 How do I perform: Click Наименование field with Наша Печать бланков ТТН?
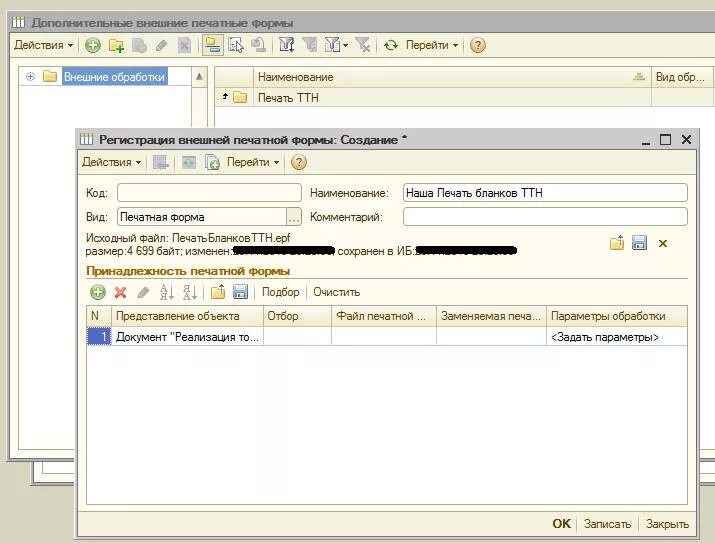545,192
